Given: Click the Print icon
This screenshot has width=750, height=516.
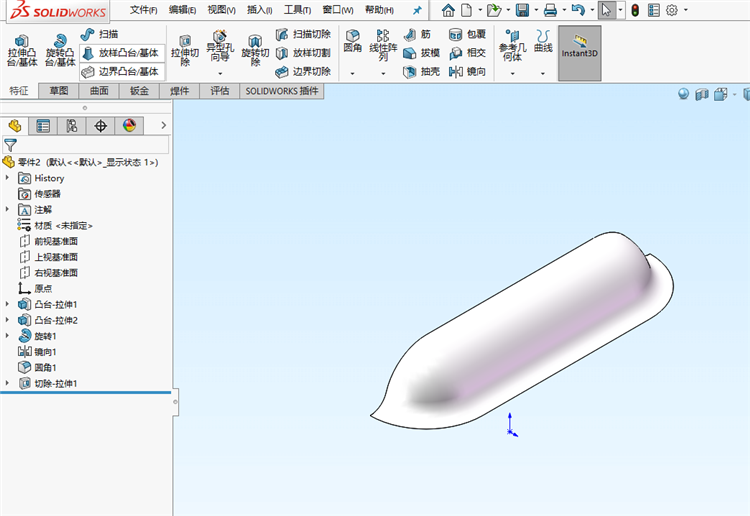Looking at the screenshot, I should tap(550, 10).
